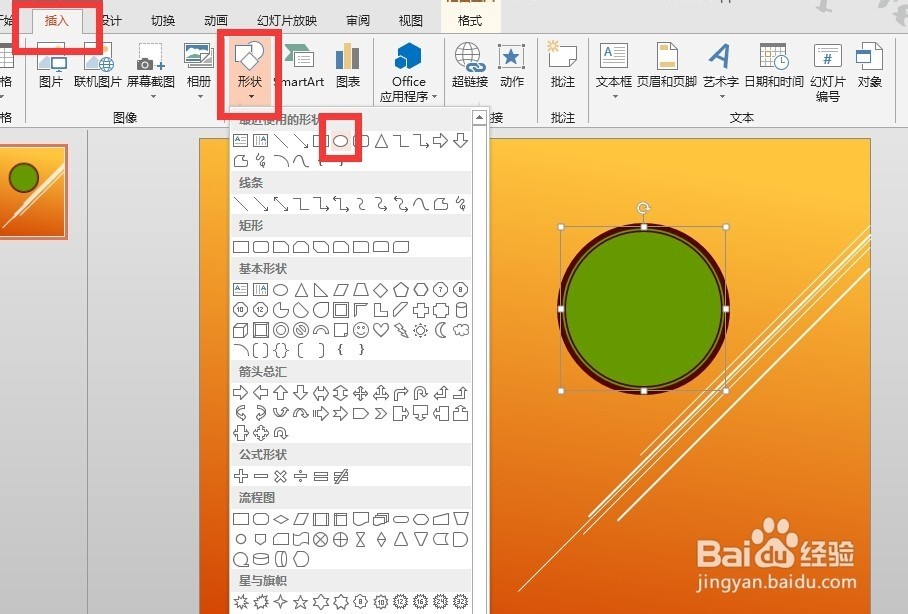
Task: Insert 艺术字 WordArt
Action: 720,67
